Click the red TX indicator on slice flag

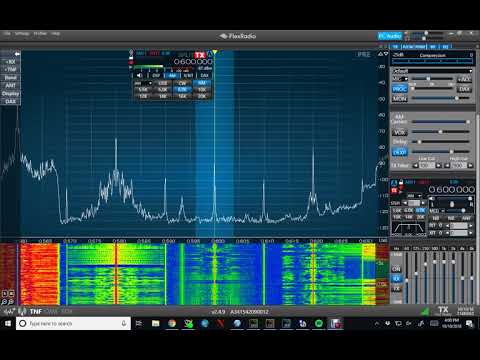coord(200,55)
